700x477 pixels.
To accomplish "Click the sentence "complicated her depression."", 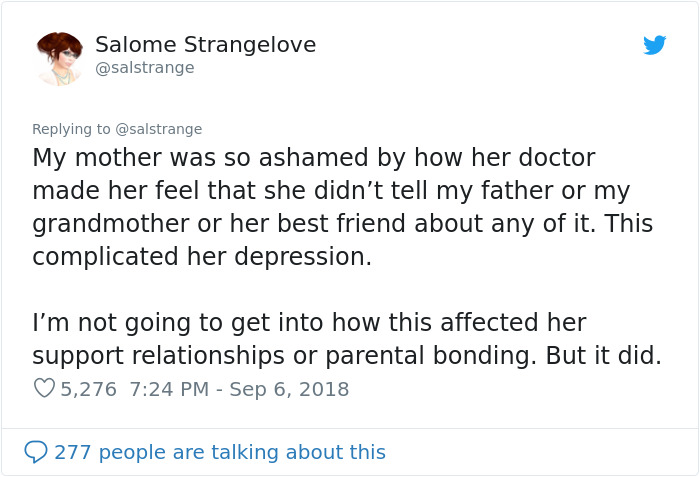I will coord(202,256).
